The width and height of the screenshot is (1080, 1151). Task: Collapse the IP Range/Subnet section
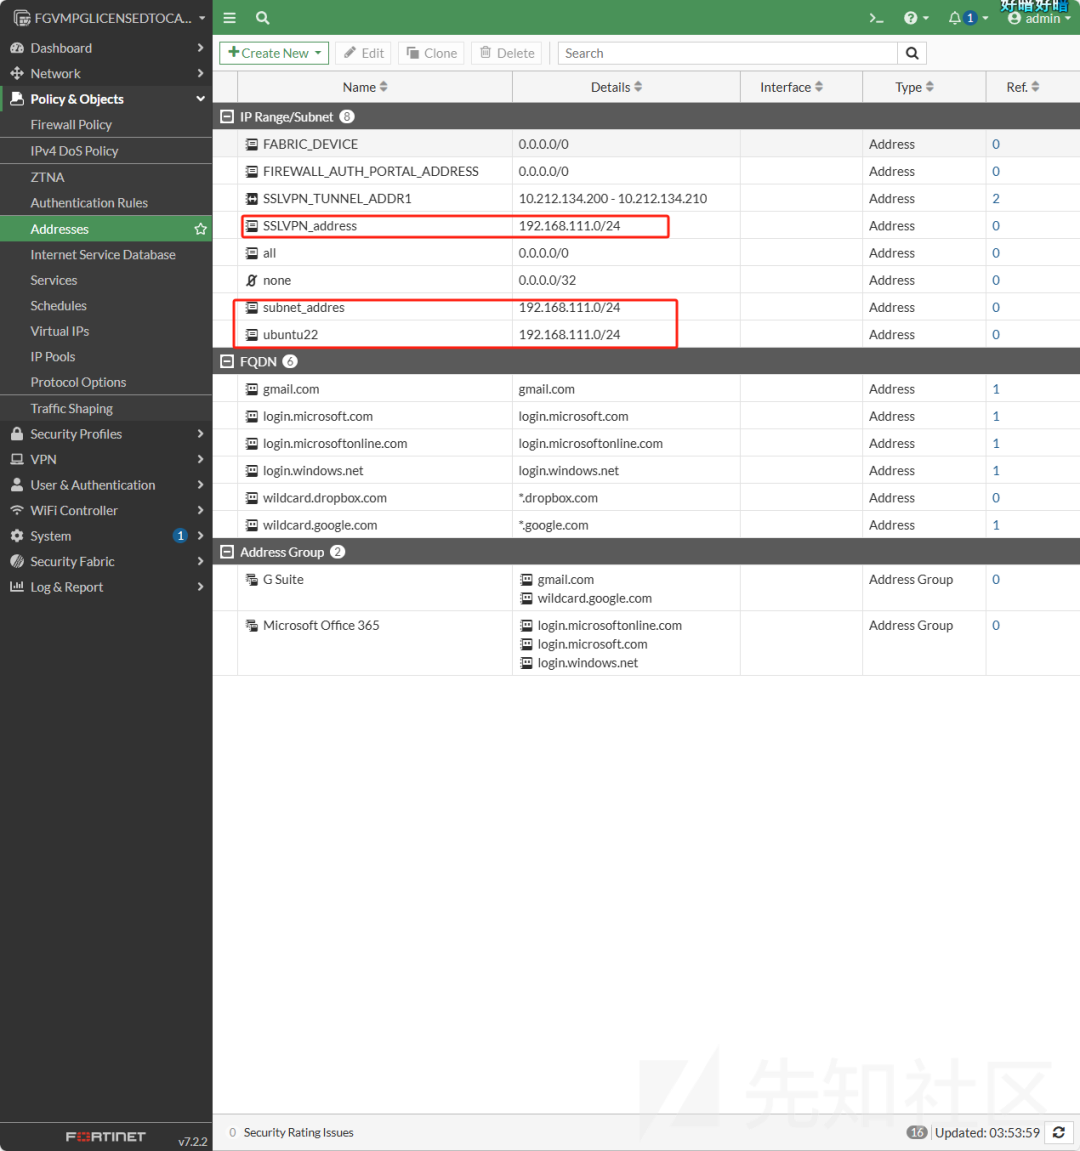[x=227, y=117]
